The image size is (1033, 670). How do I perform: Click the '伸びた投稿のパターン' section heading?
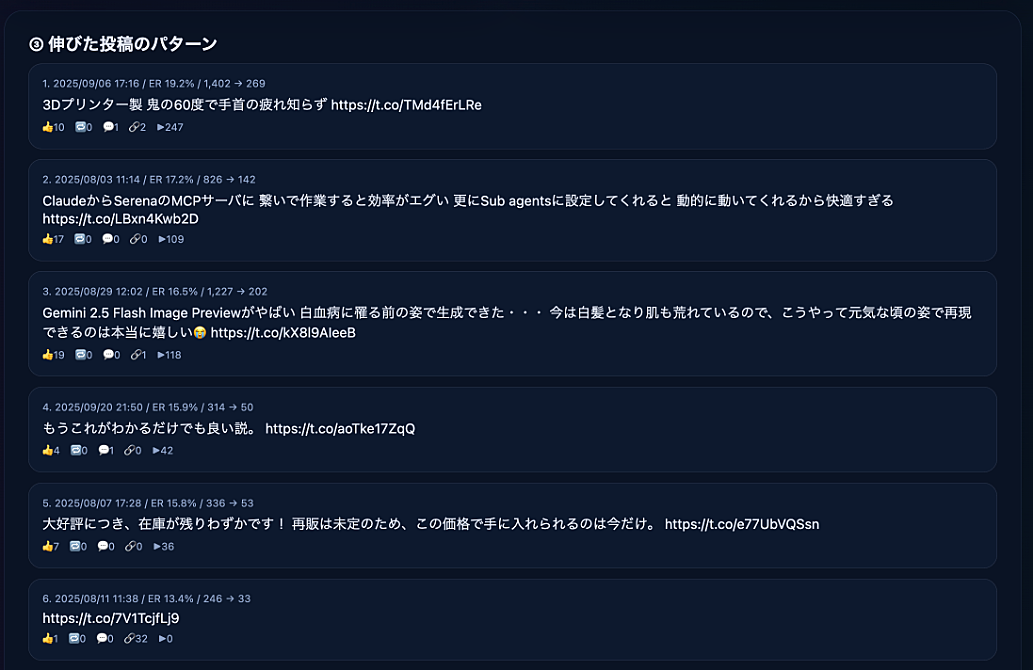tap(132, 44)
